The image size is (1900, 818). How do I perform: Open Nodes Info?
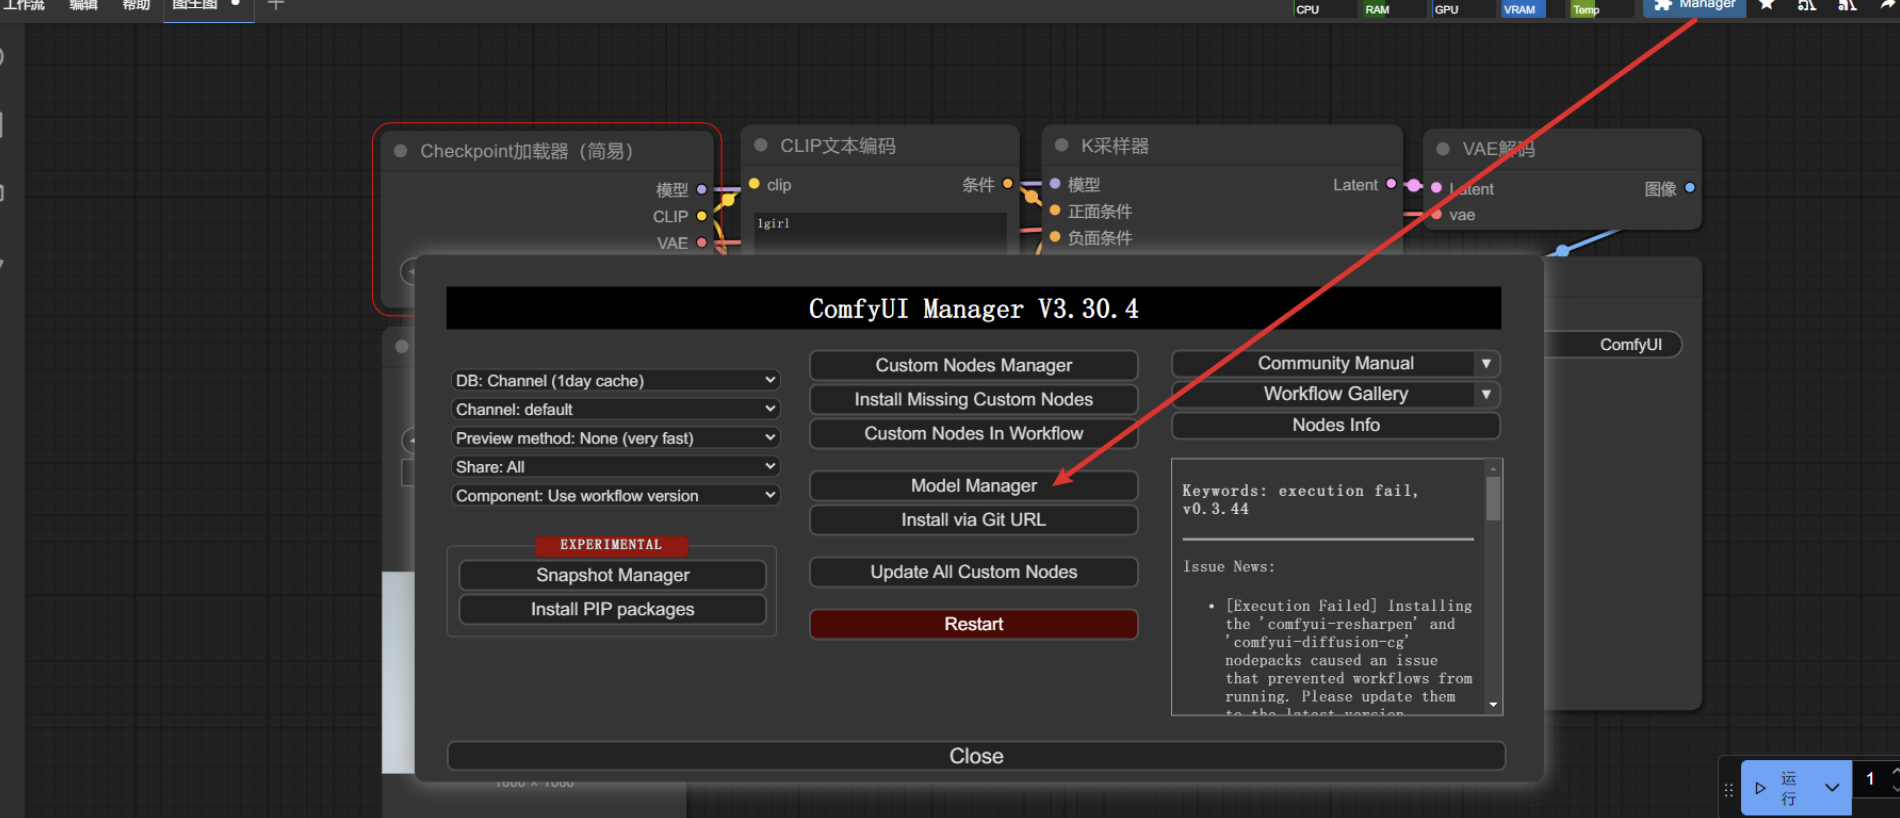pos(1336,425)
